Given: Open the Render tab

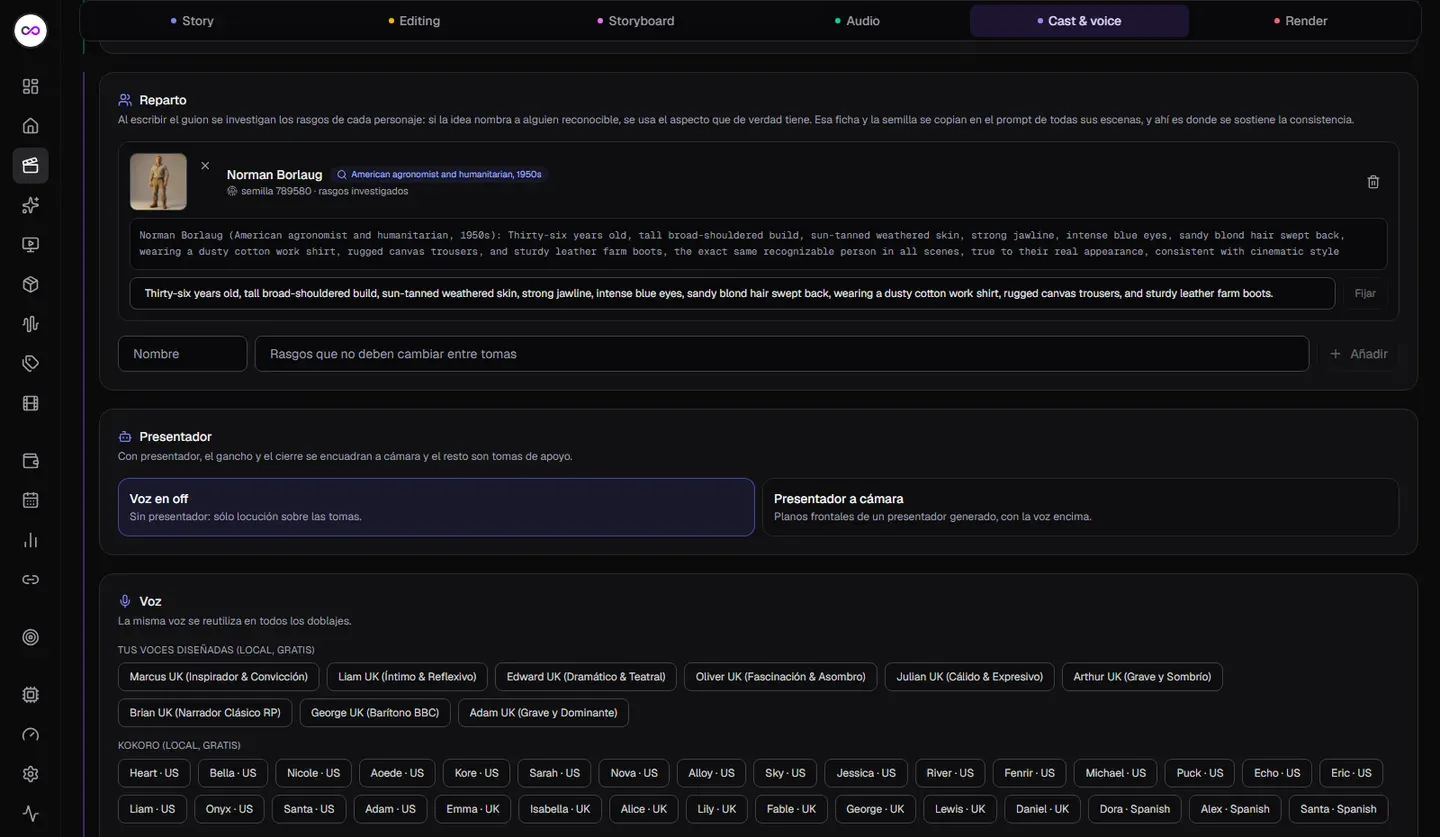Looking at the screenshot, I should [1301, 21].
